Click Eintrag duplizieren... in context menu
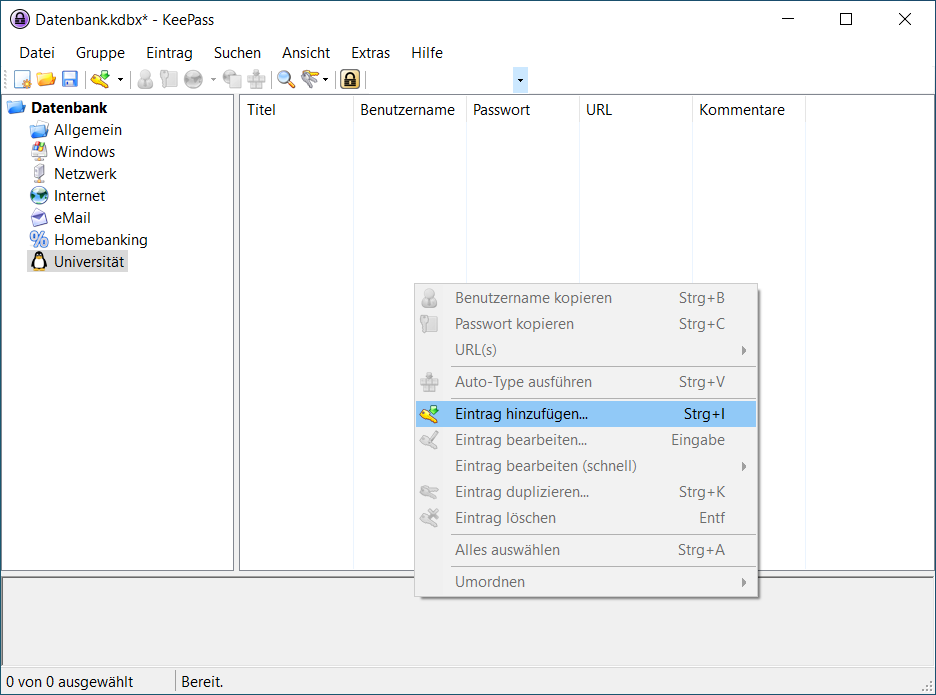936x695 pixels. 586,492
